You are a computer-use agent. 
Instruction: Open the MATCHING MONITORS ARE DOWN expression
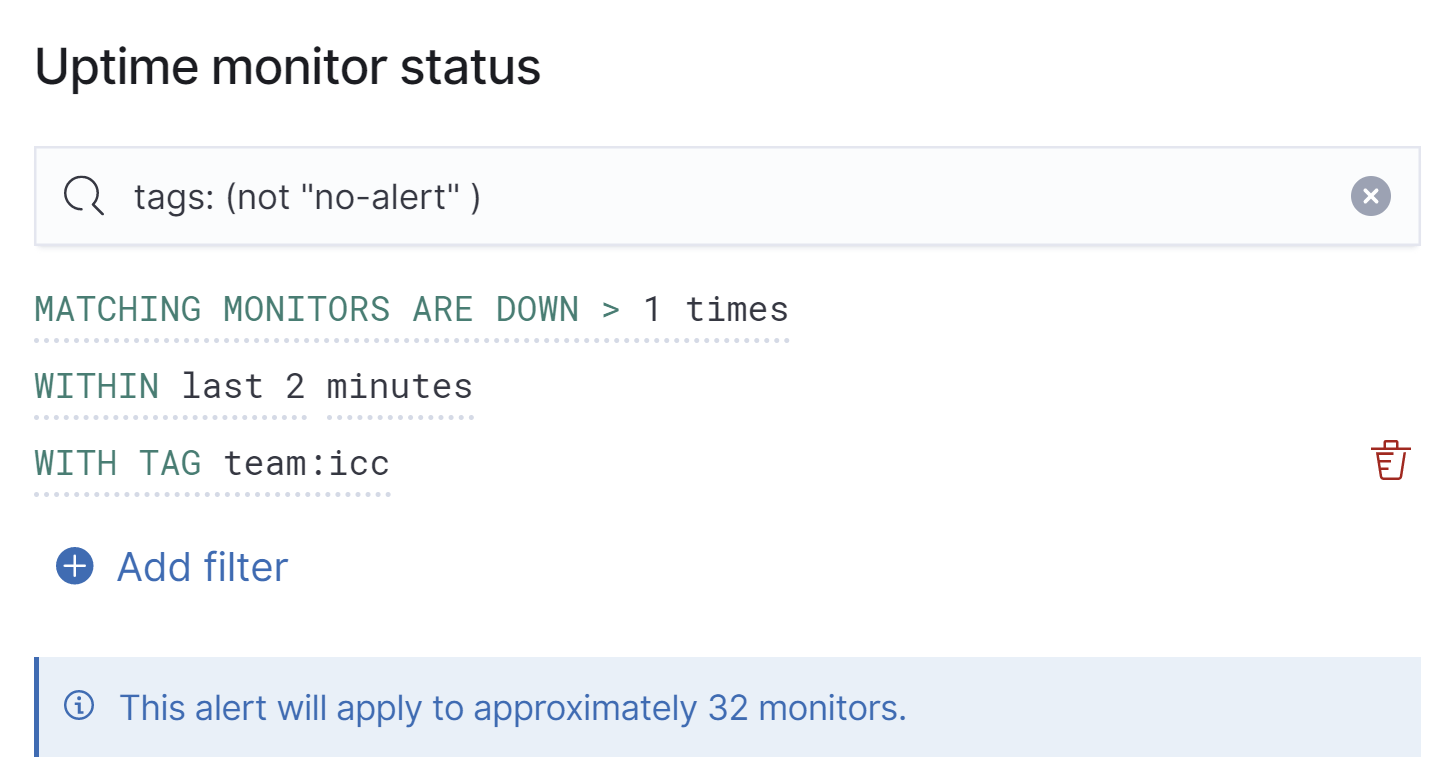coord(306,309)
